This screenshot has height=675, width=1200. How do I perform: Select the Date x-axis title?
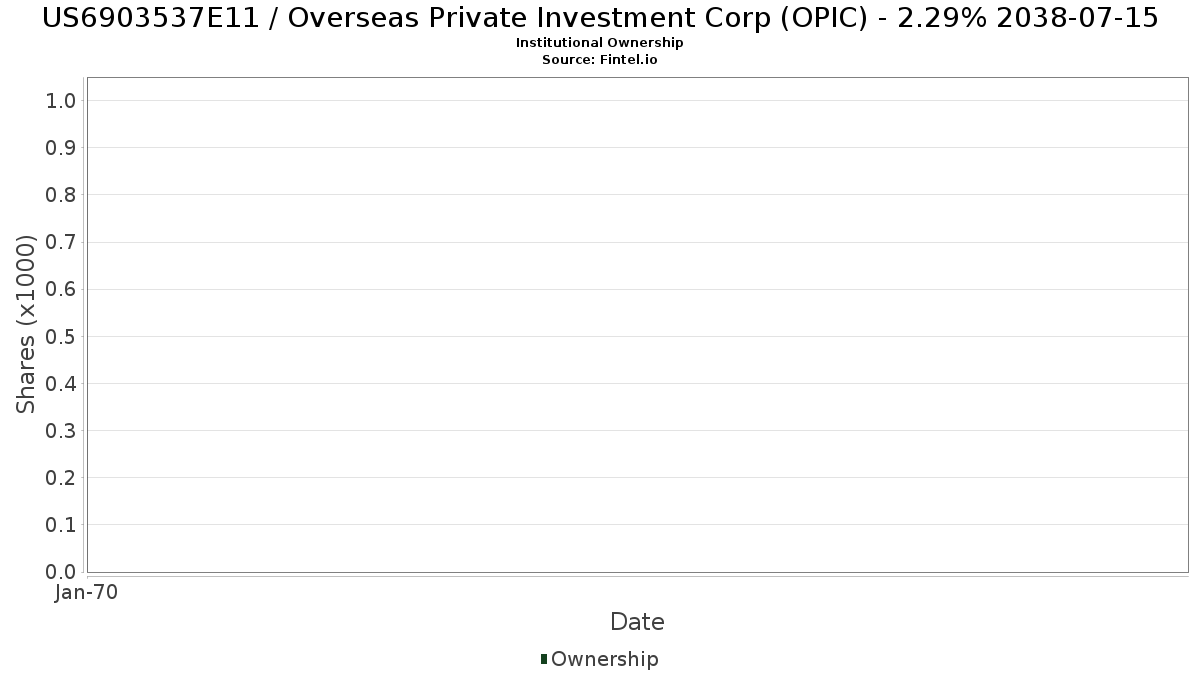pyautogui.click(x=637, y=622)
